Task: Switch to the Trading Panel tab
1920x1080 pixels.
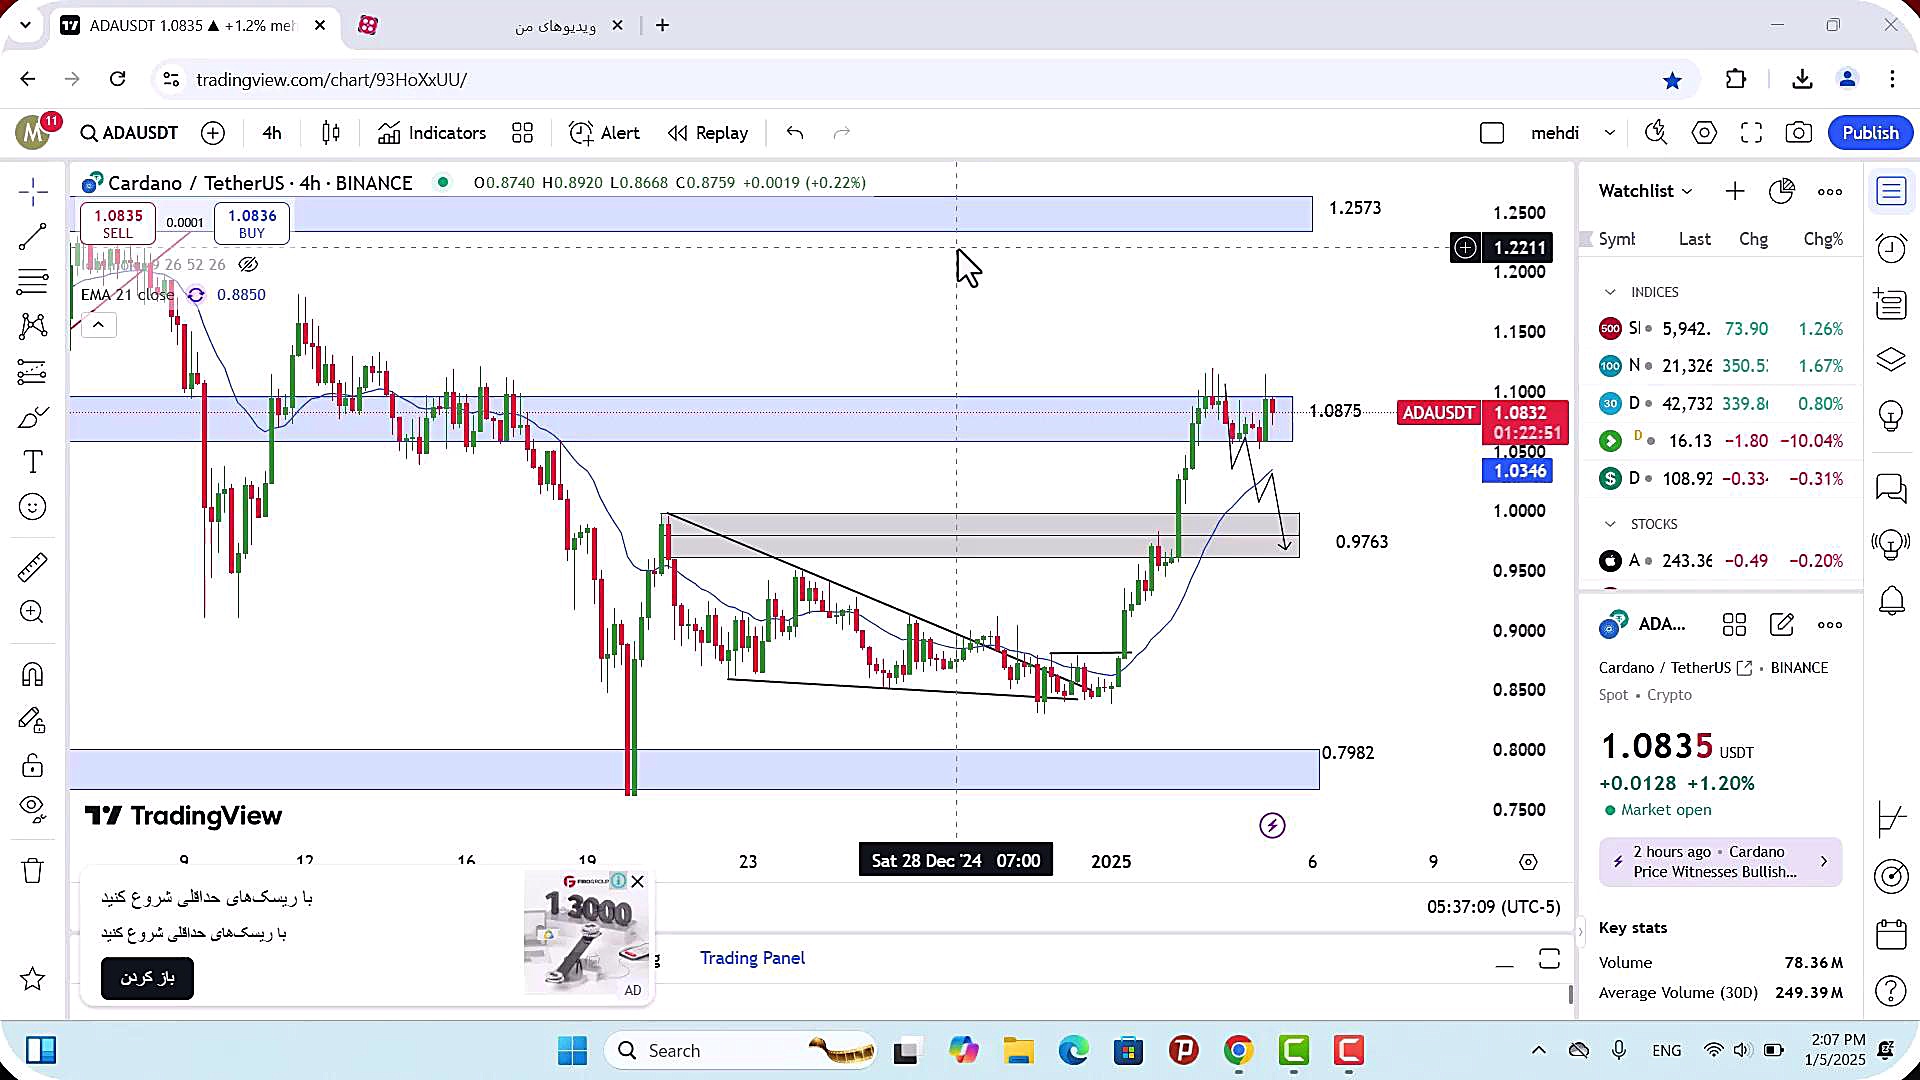Action: pyautogui.click(x=752, y=958)
